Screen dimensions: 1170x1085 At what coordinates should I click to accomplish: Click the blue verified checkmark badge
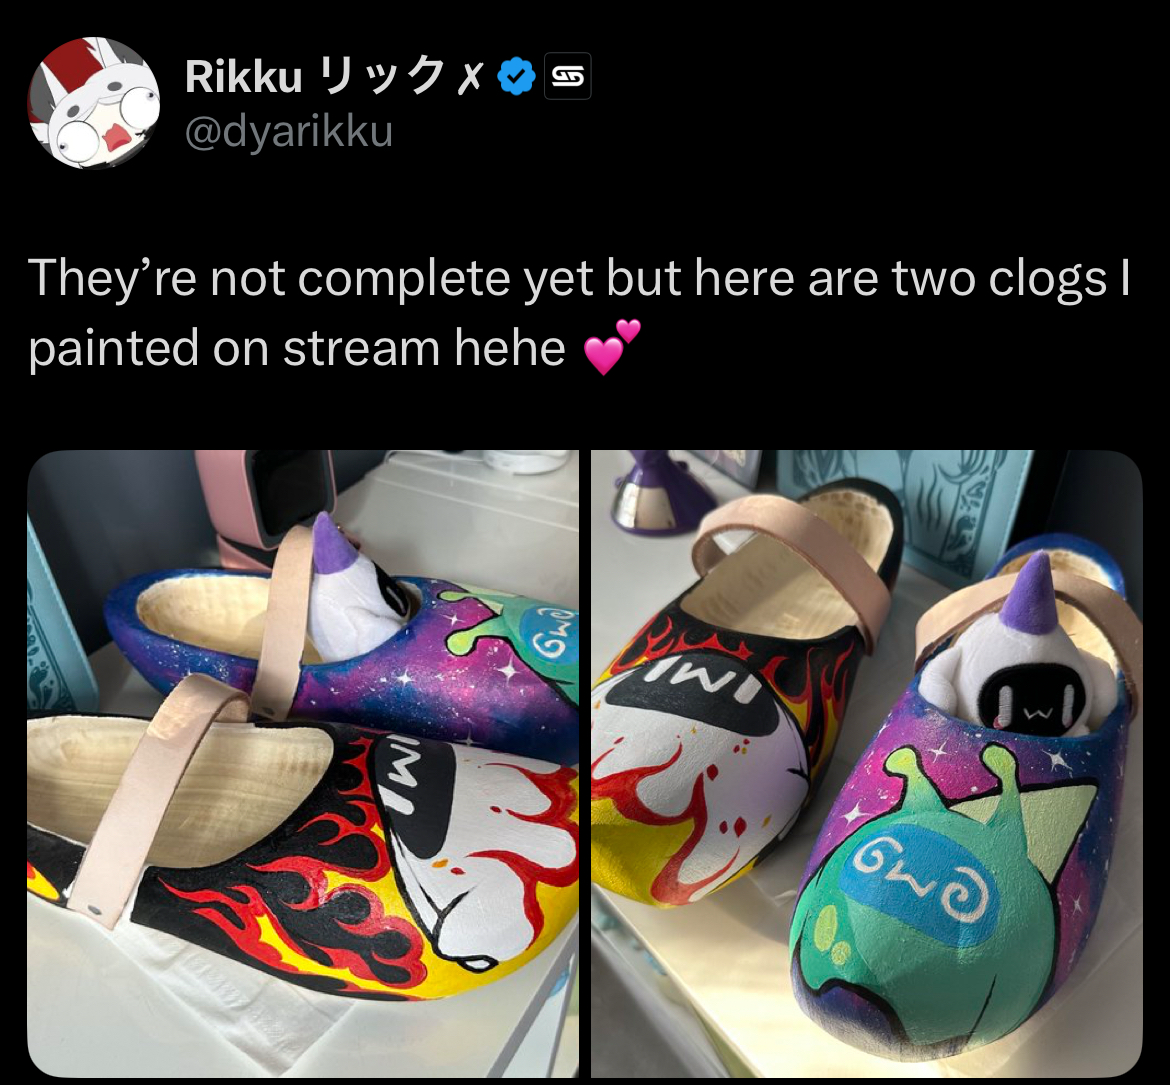(516, 76)
